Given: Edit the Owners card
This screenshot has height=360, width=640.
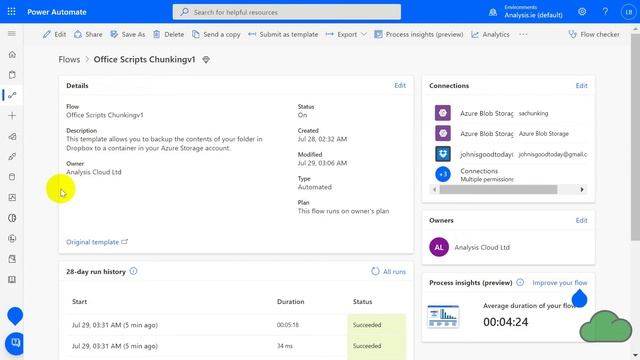Looking at the screenshot, I should pos(581,220).
